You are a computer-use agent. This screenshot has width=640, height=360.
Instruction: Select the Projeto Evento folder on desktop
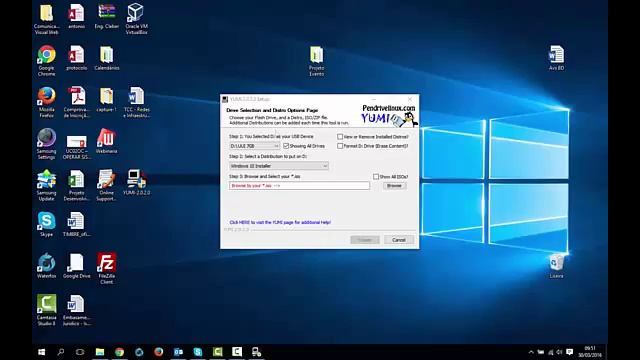click(x=316, y=60)
